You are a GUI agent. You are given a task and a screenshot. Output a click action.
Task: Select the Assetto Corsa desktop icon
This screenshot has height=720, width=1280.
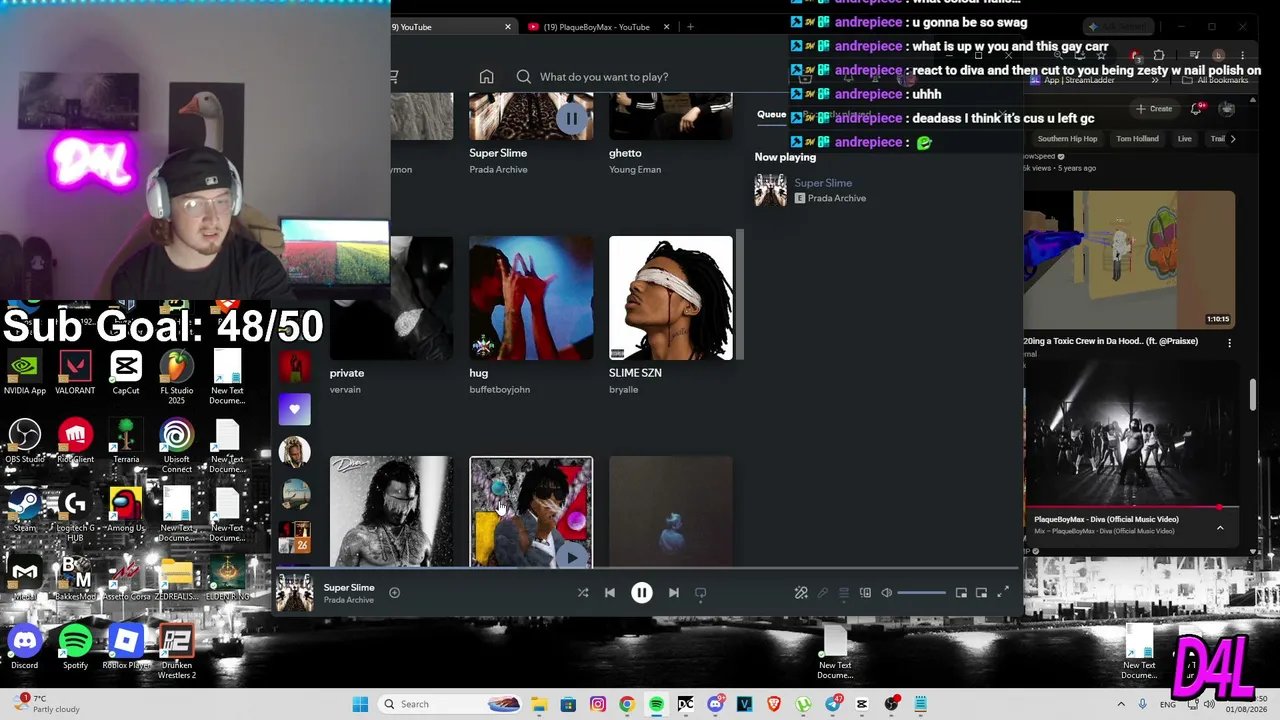126,578
